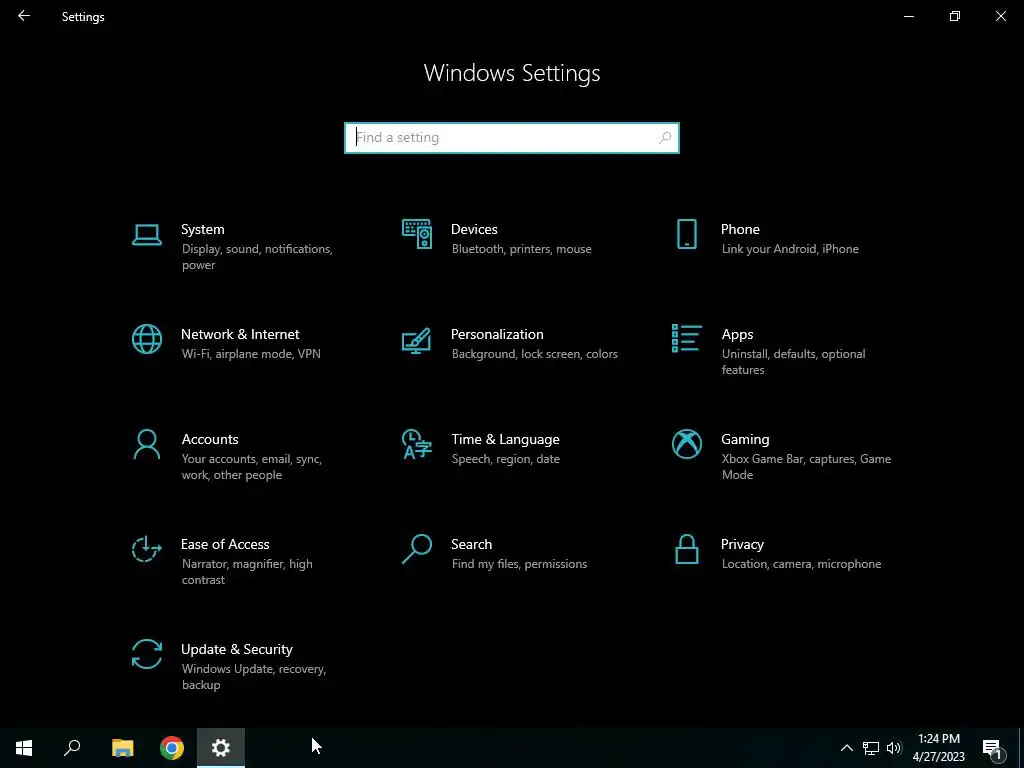Restore down the Settings window

click(955, 16)
